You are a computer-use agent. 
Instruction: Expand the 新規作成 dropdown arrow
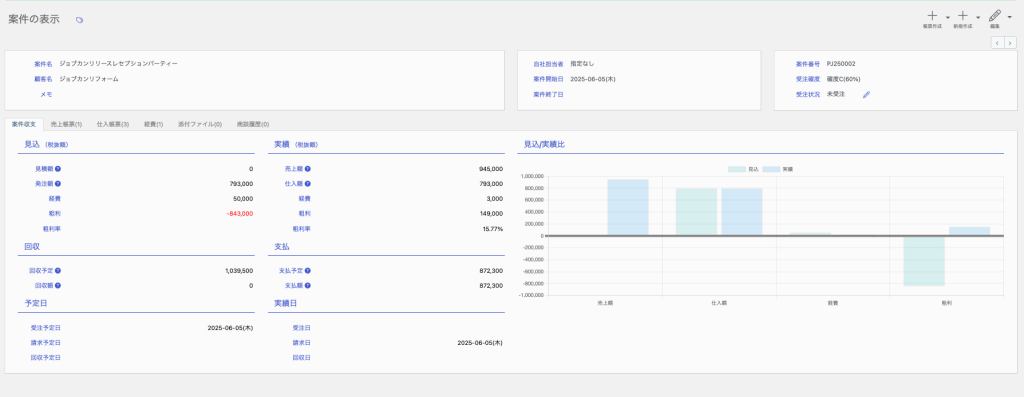(x=978, y=18)
